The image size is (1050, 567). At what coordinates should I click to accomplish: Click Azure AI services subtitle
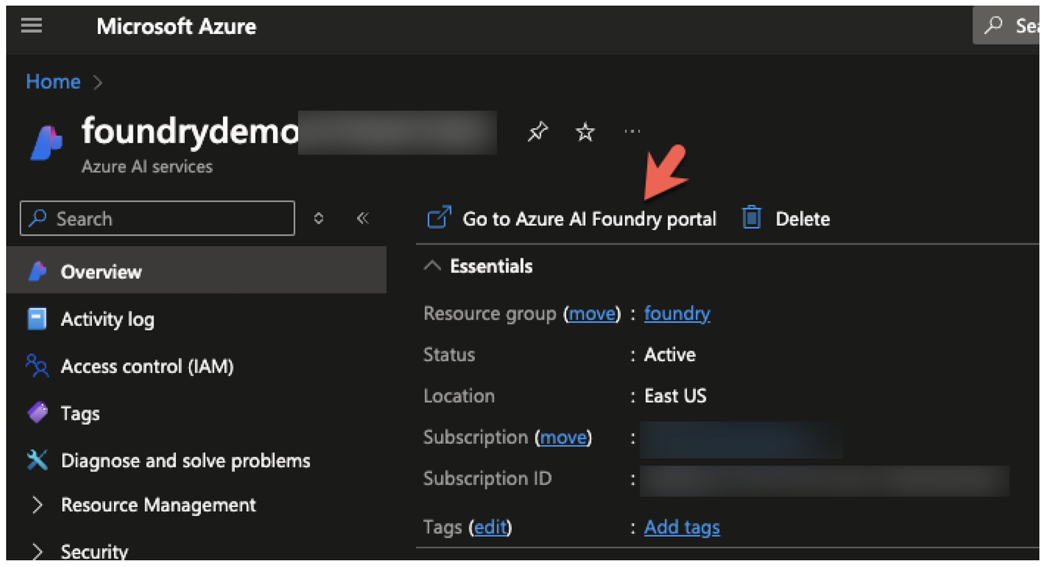click(x=147, y=167)
